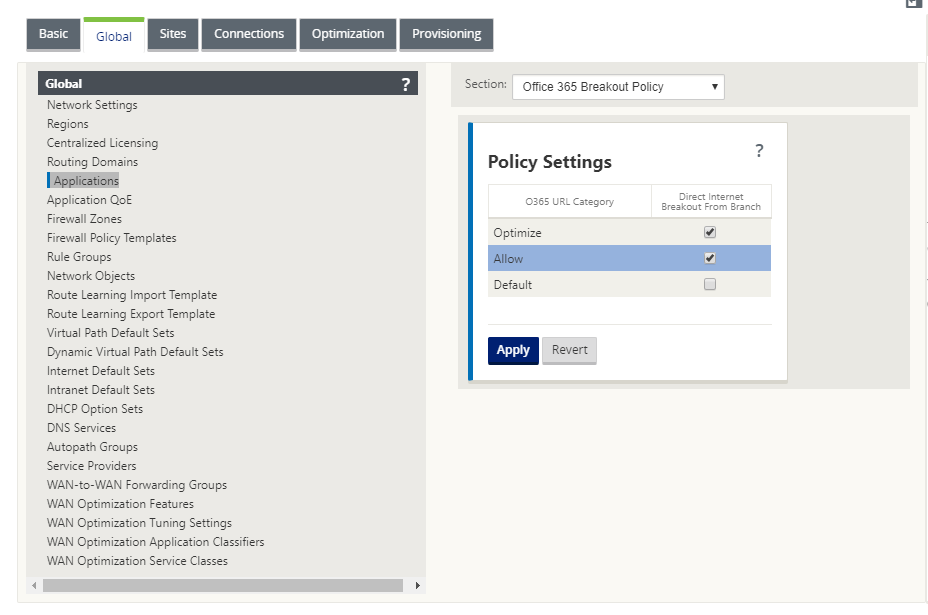This screenshot has width=928, height=615.
Task: Enable the Default breakout checkbox
Action: (710, 284)
